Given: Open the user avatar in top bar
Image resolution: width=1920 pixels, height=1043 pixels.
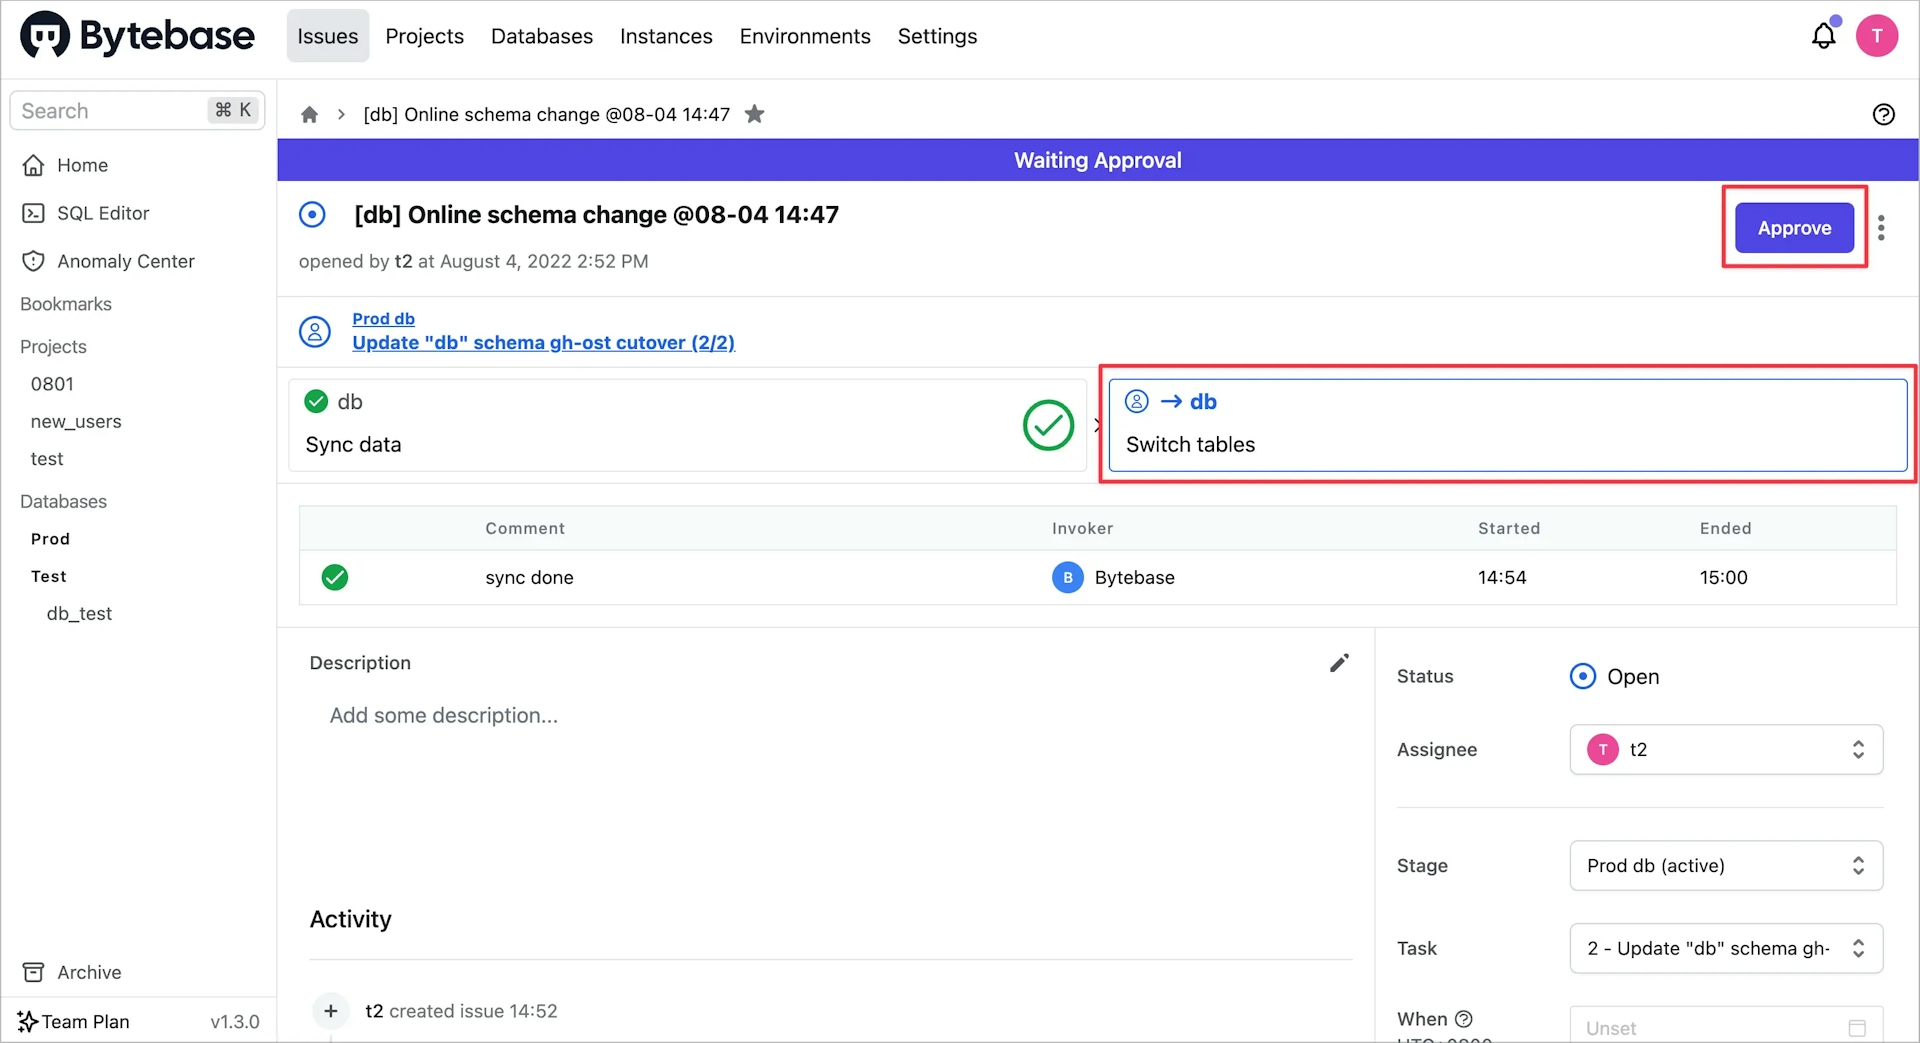Looking at the screenshot, I should pyautogui.click(x=1876, y=37).
